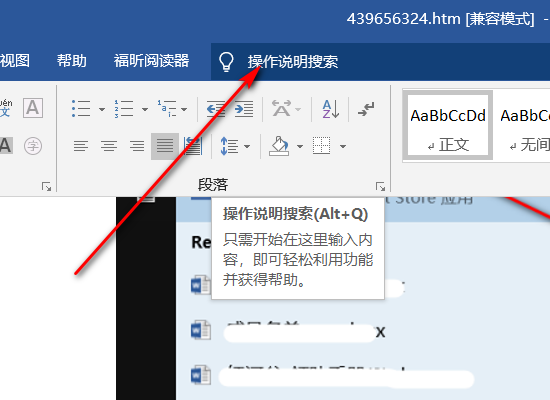550x400 pixels.
Task: Click the lightbulb Tell Me icon
Action: [x=226, y=62]
